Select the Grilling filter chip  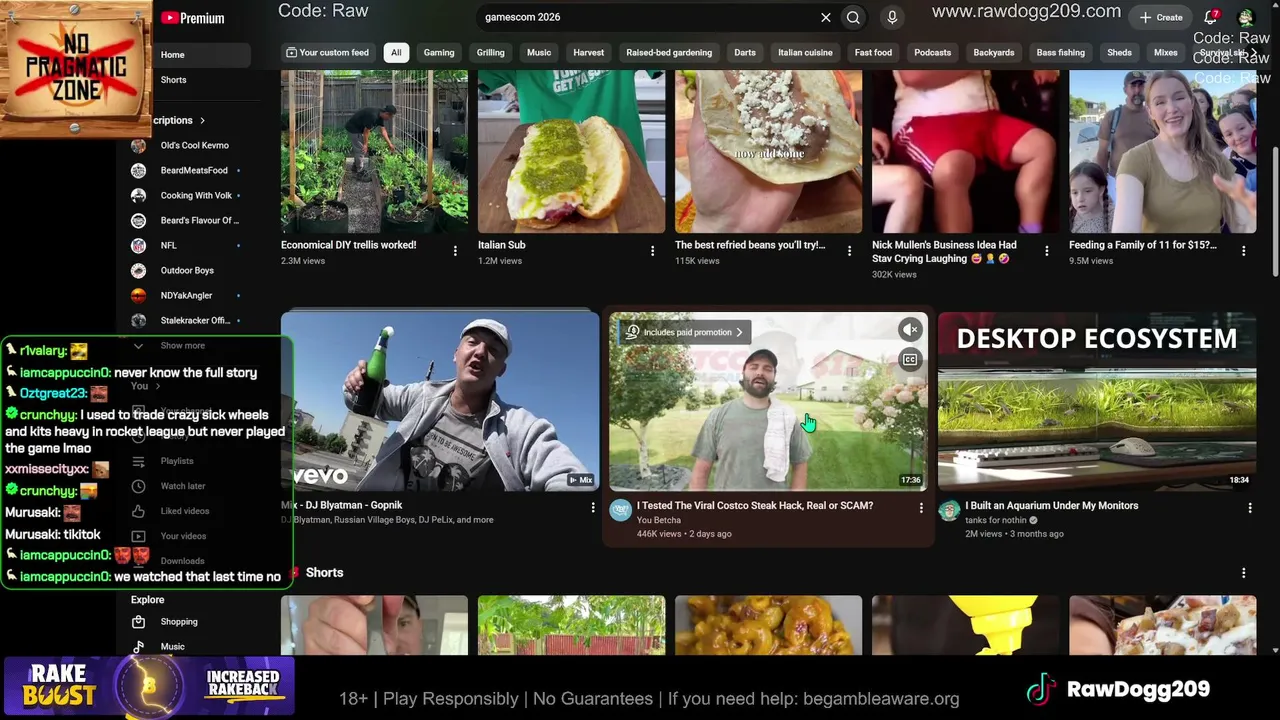[x=491, y=53]
